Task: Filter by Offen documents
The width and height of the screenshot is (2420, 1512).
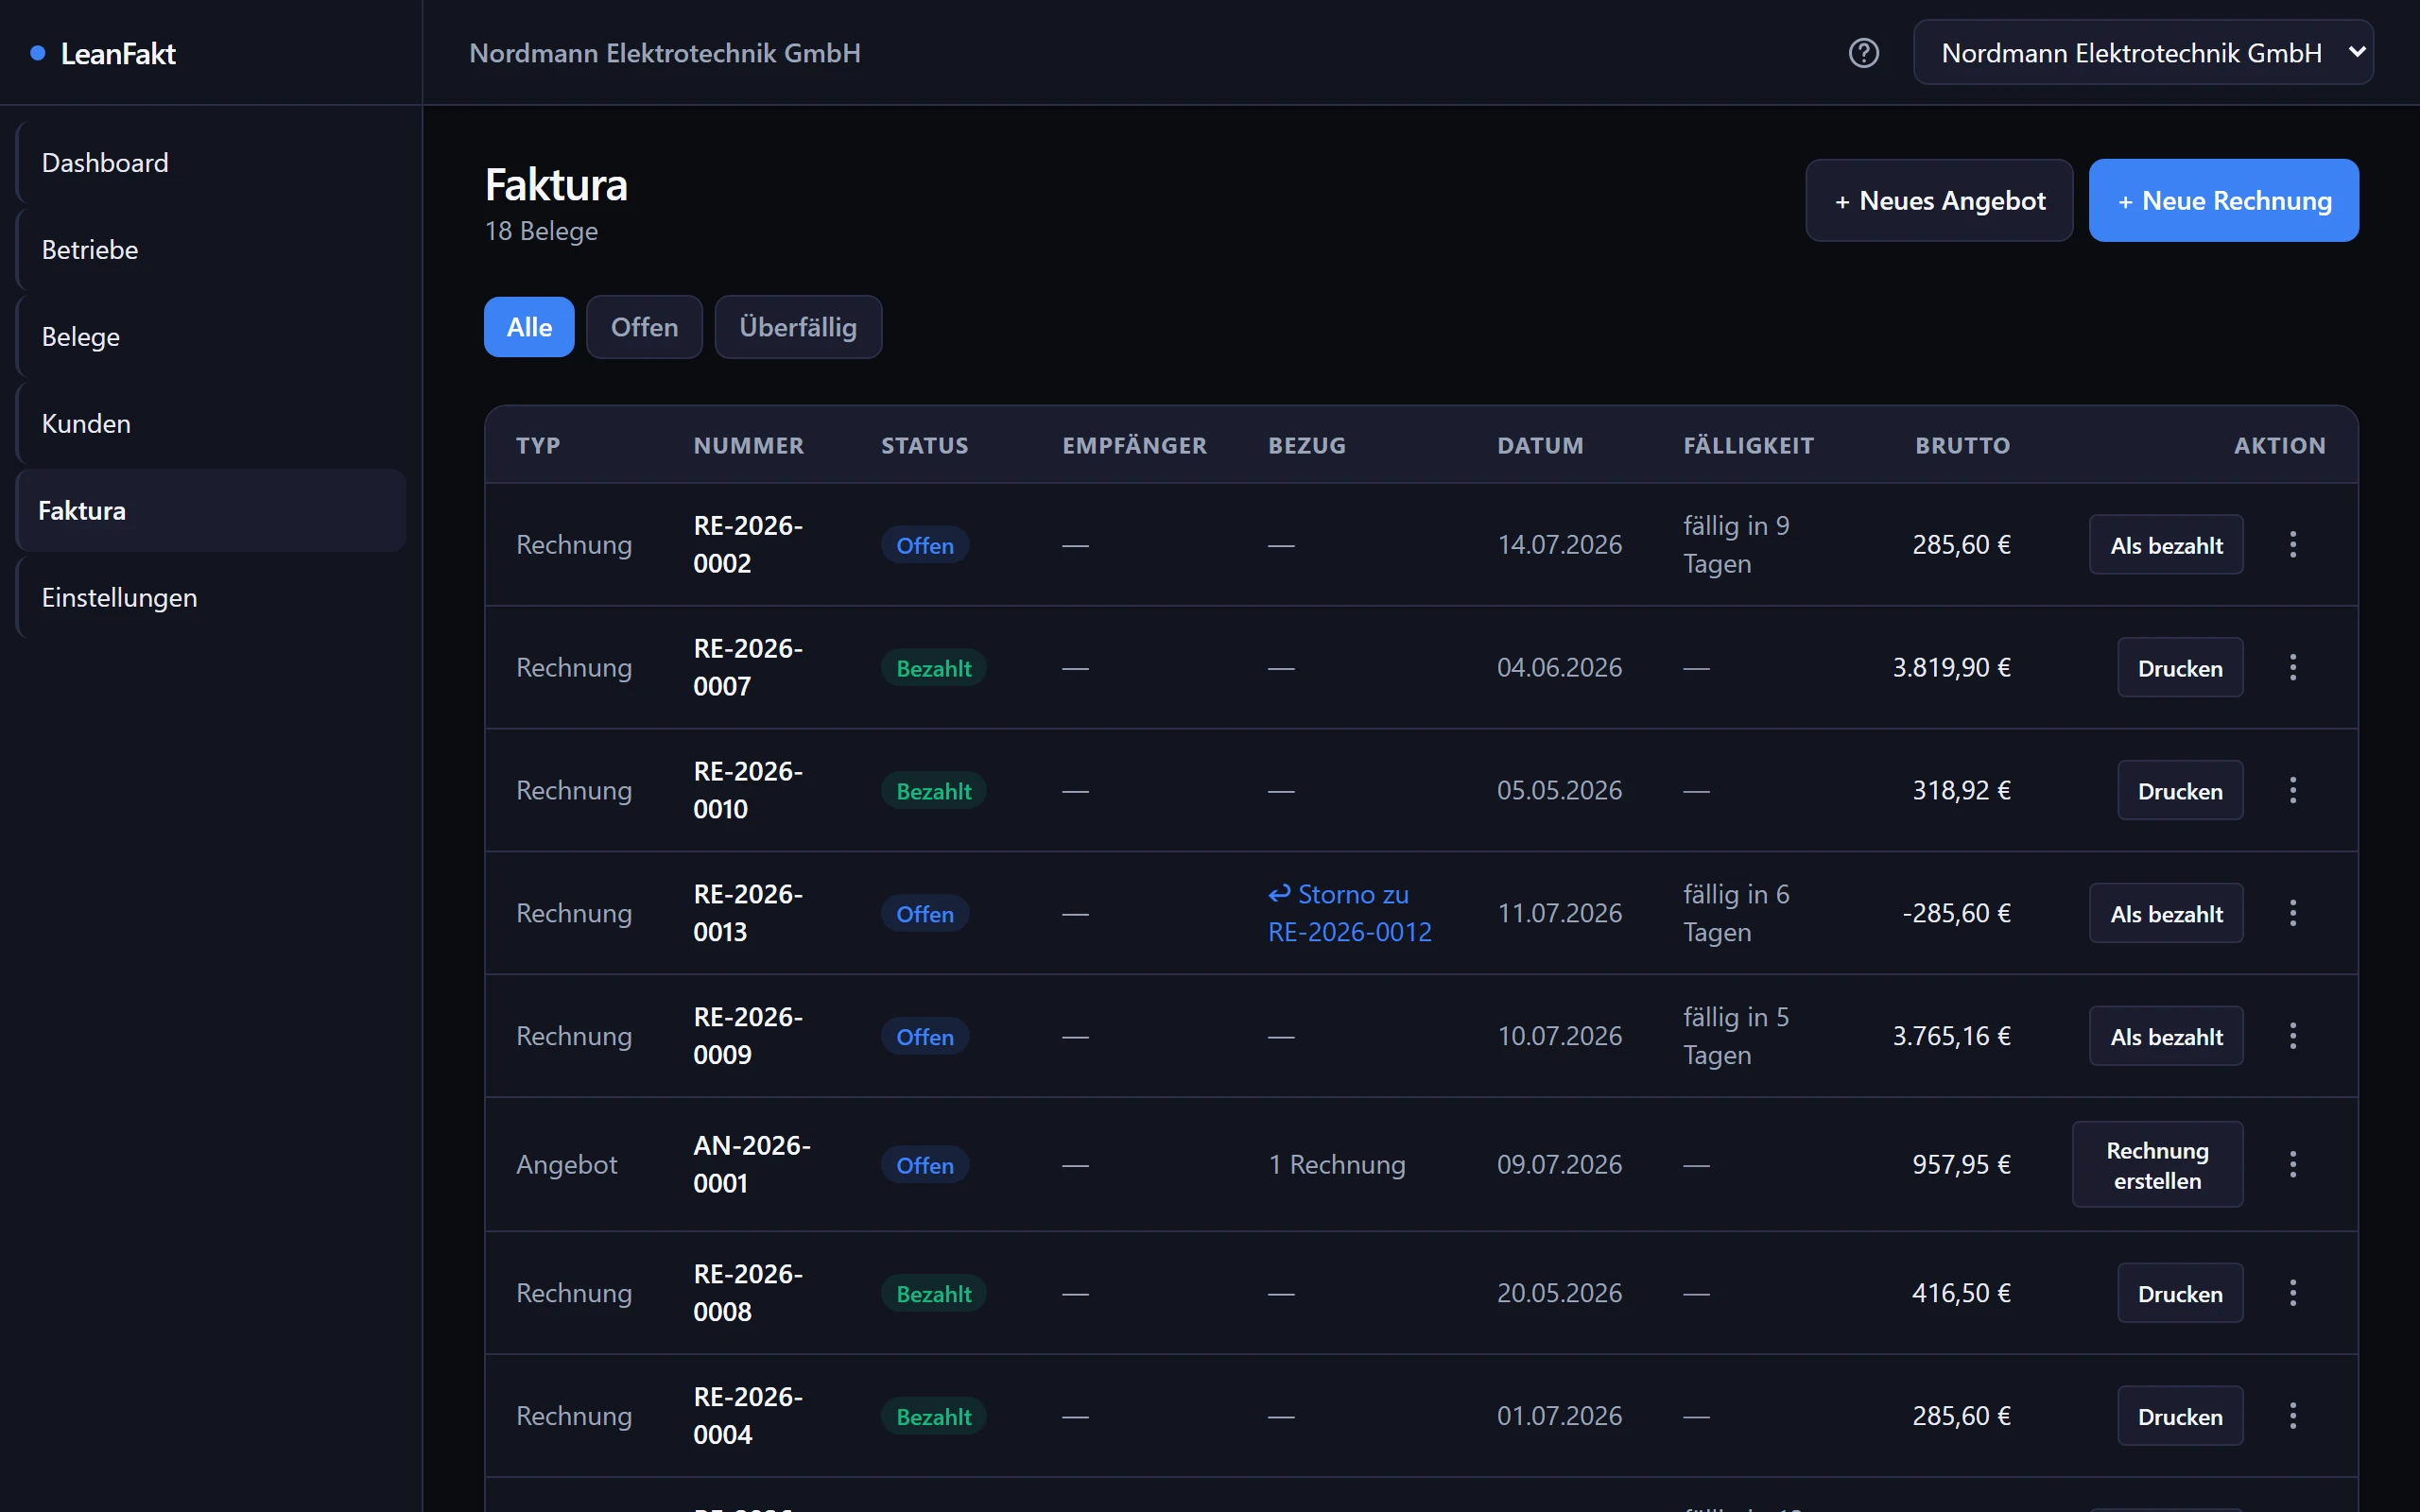Action: click(x=644, y=327)
